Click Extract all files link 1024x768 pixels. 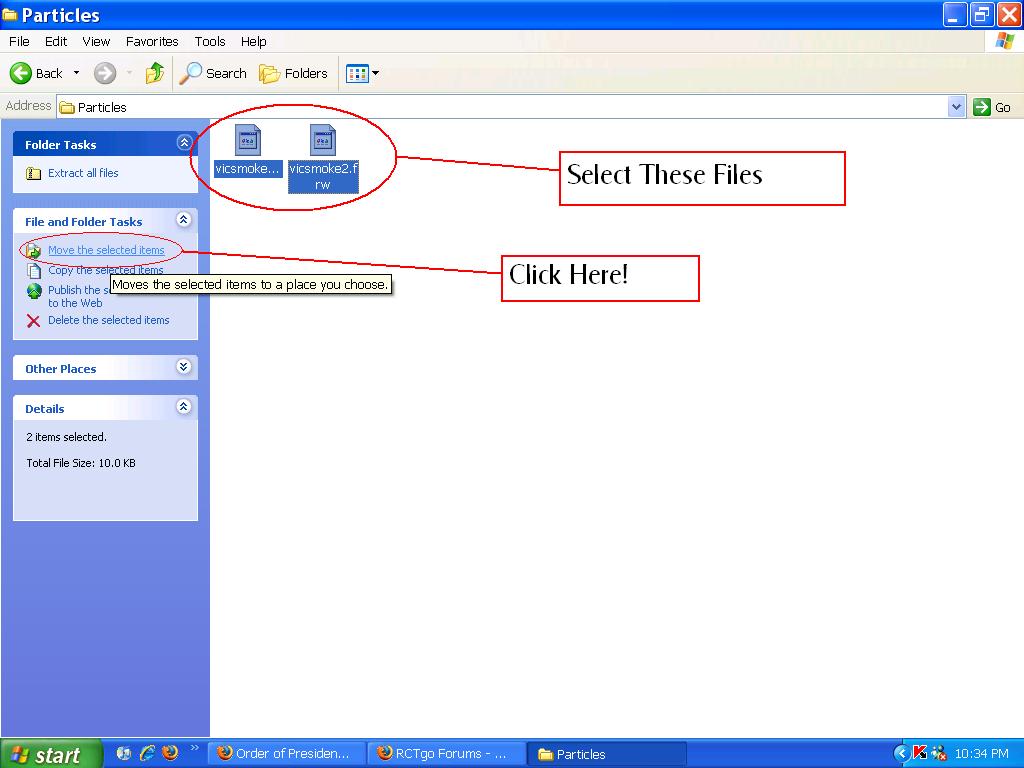(x=83, y=173)
